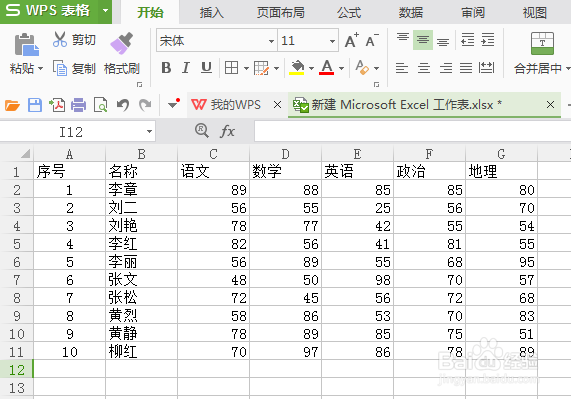Increase font size with A+ icon
The width and height of the screenshot is (571, 399).
click(352, 40)
